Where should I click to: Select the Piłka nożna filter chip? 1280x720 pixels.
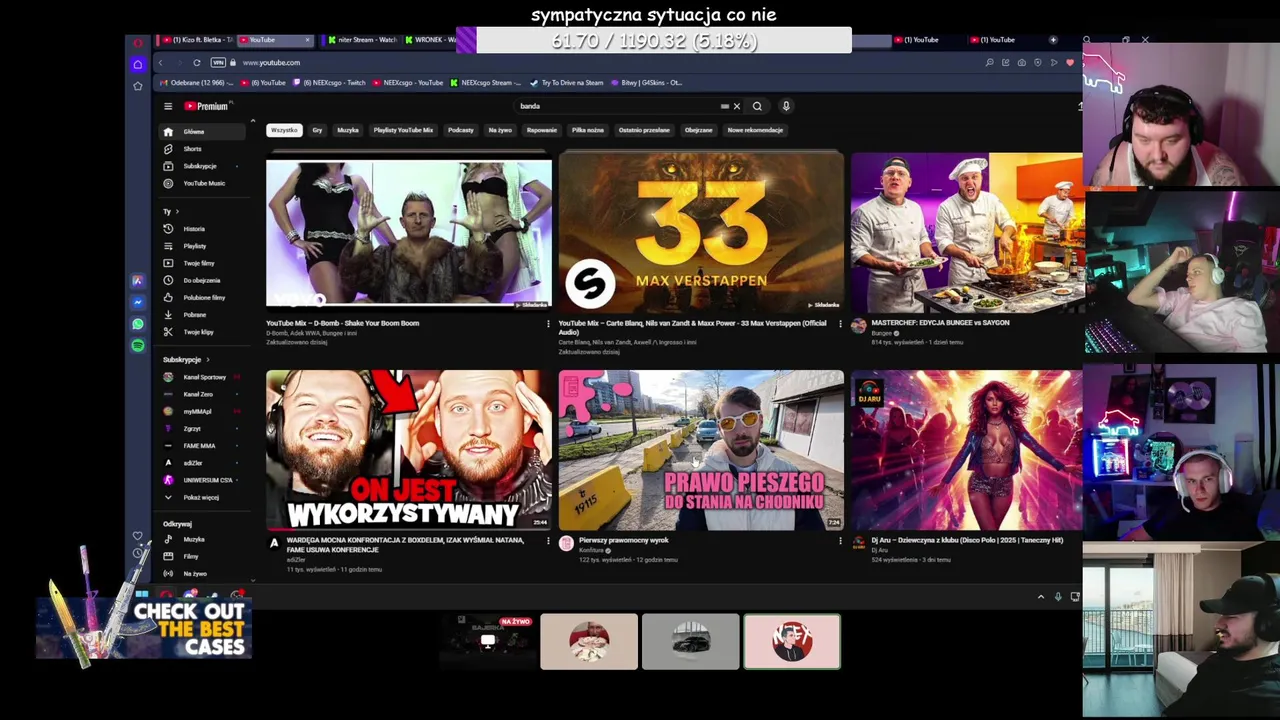coord(588,130)
